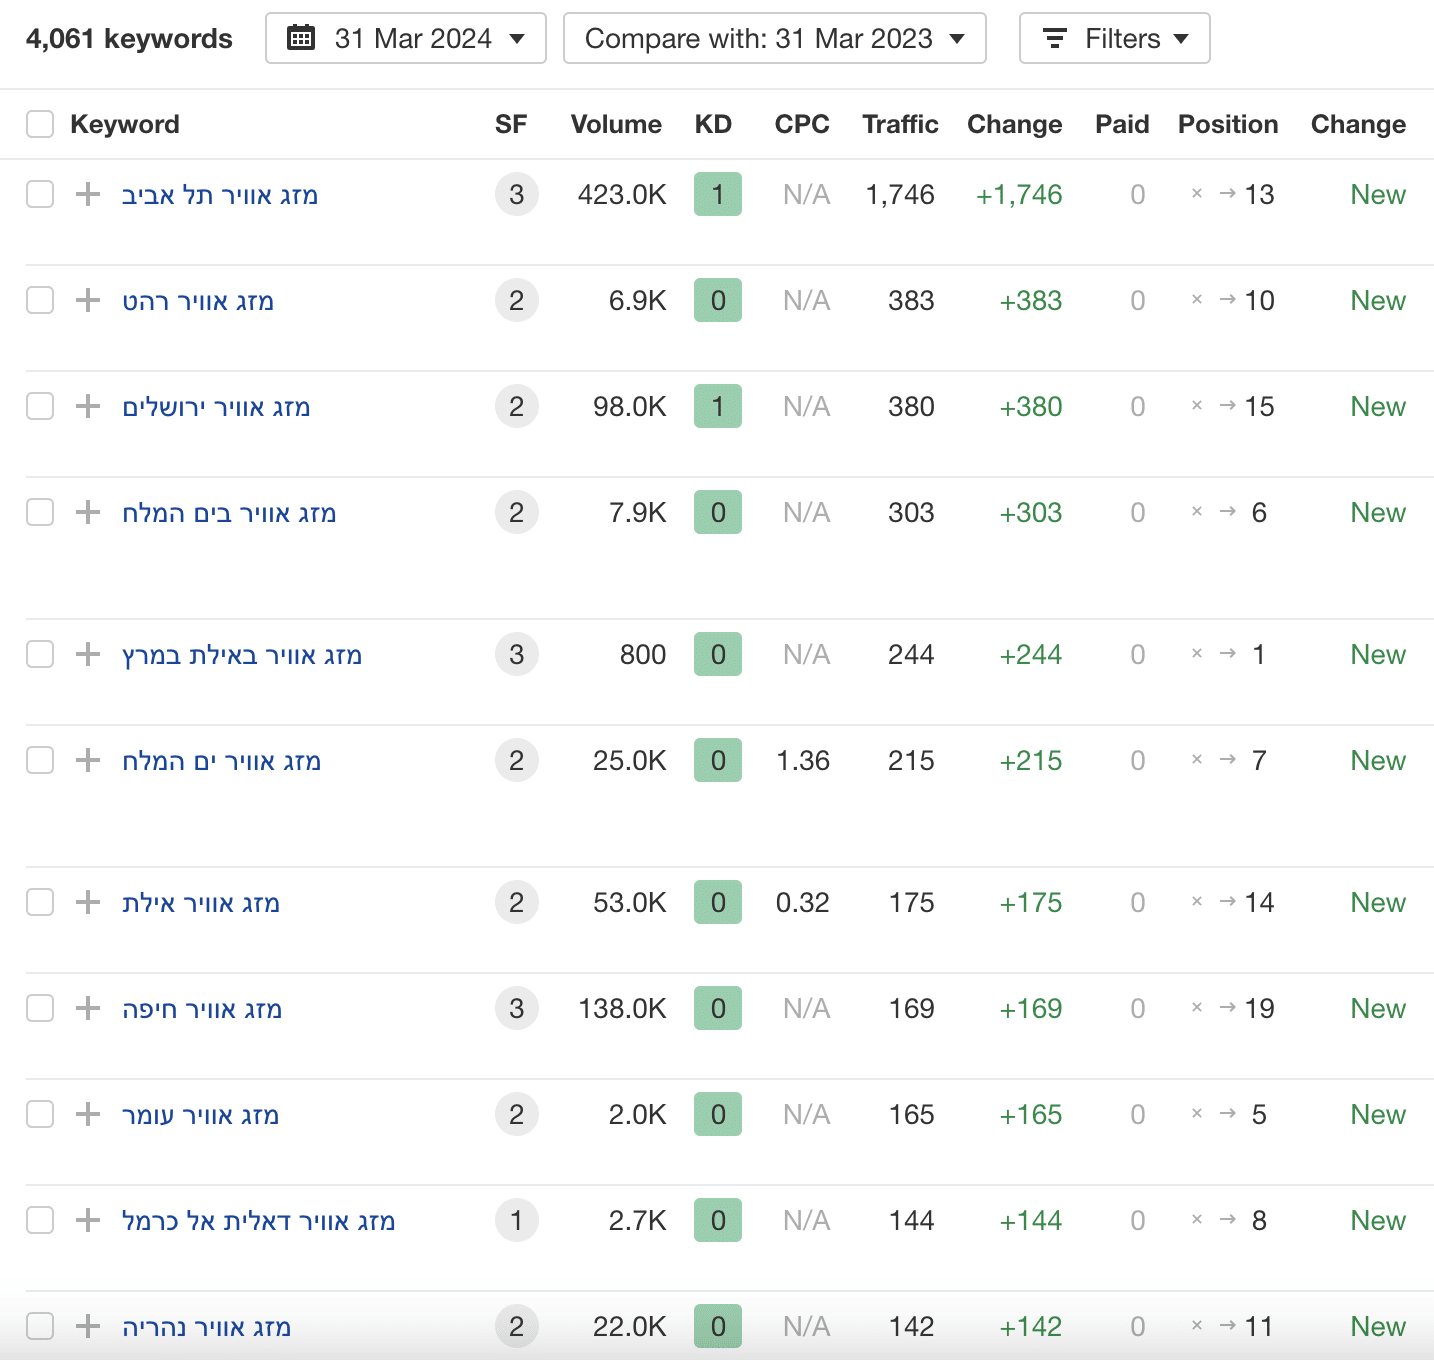
Task: Expand the plus icon for מזג אוויר אילת
Action: tap(88, 902)
